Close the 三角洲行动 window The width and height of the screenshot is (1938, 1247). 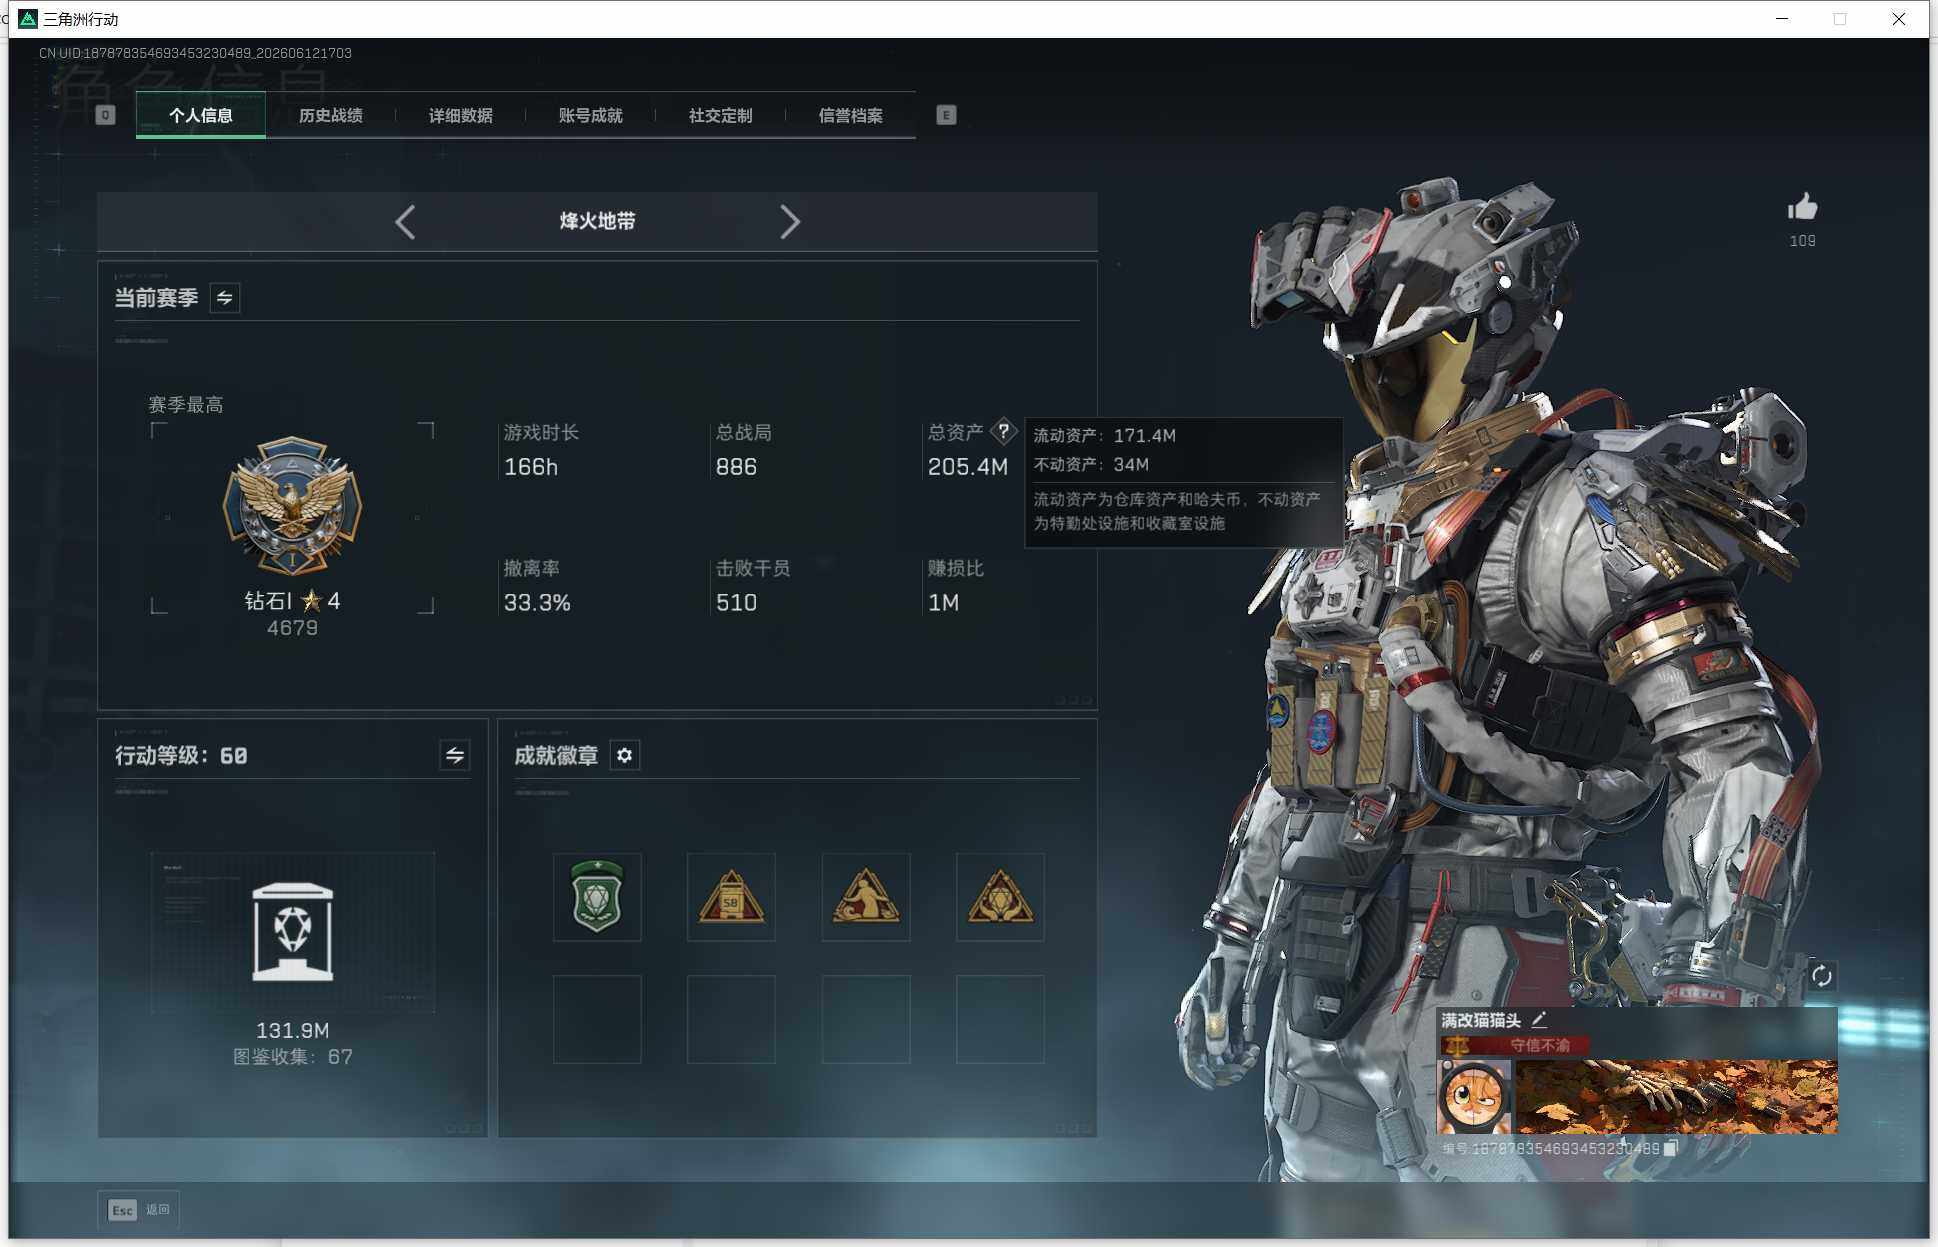[x=1898, y=19]
